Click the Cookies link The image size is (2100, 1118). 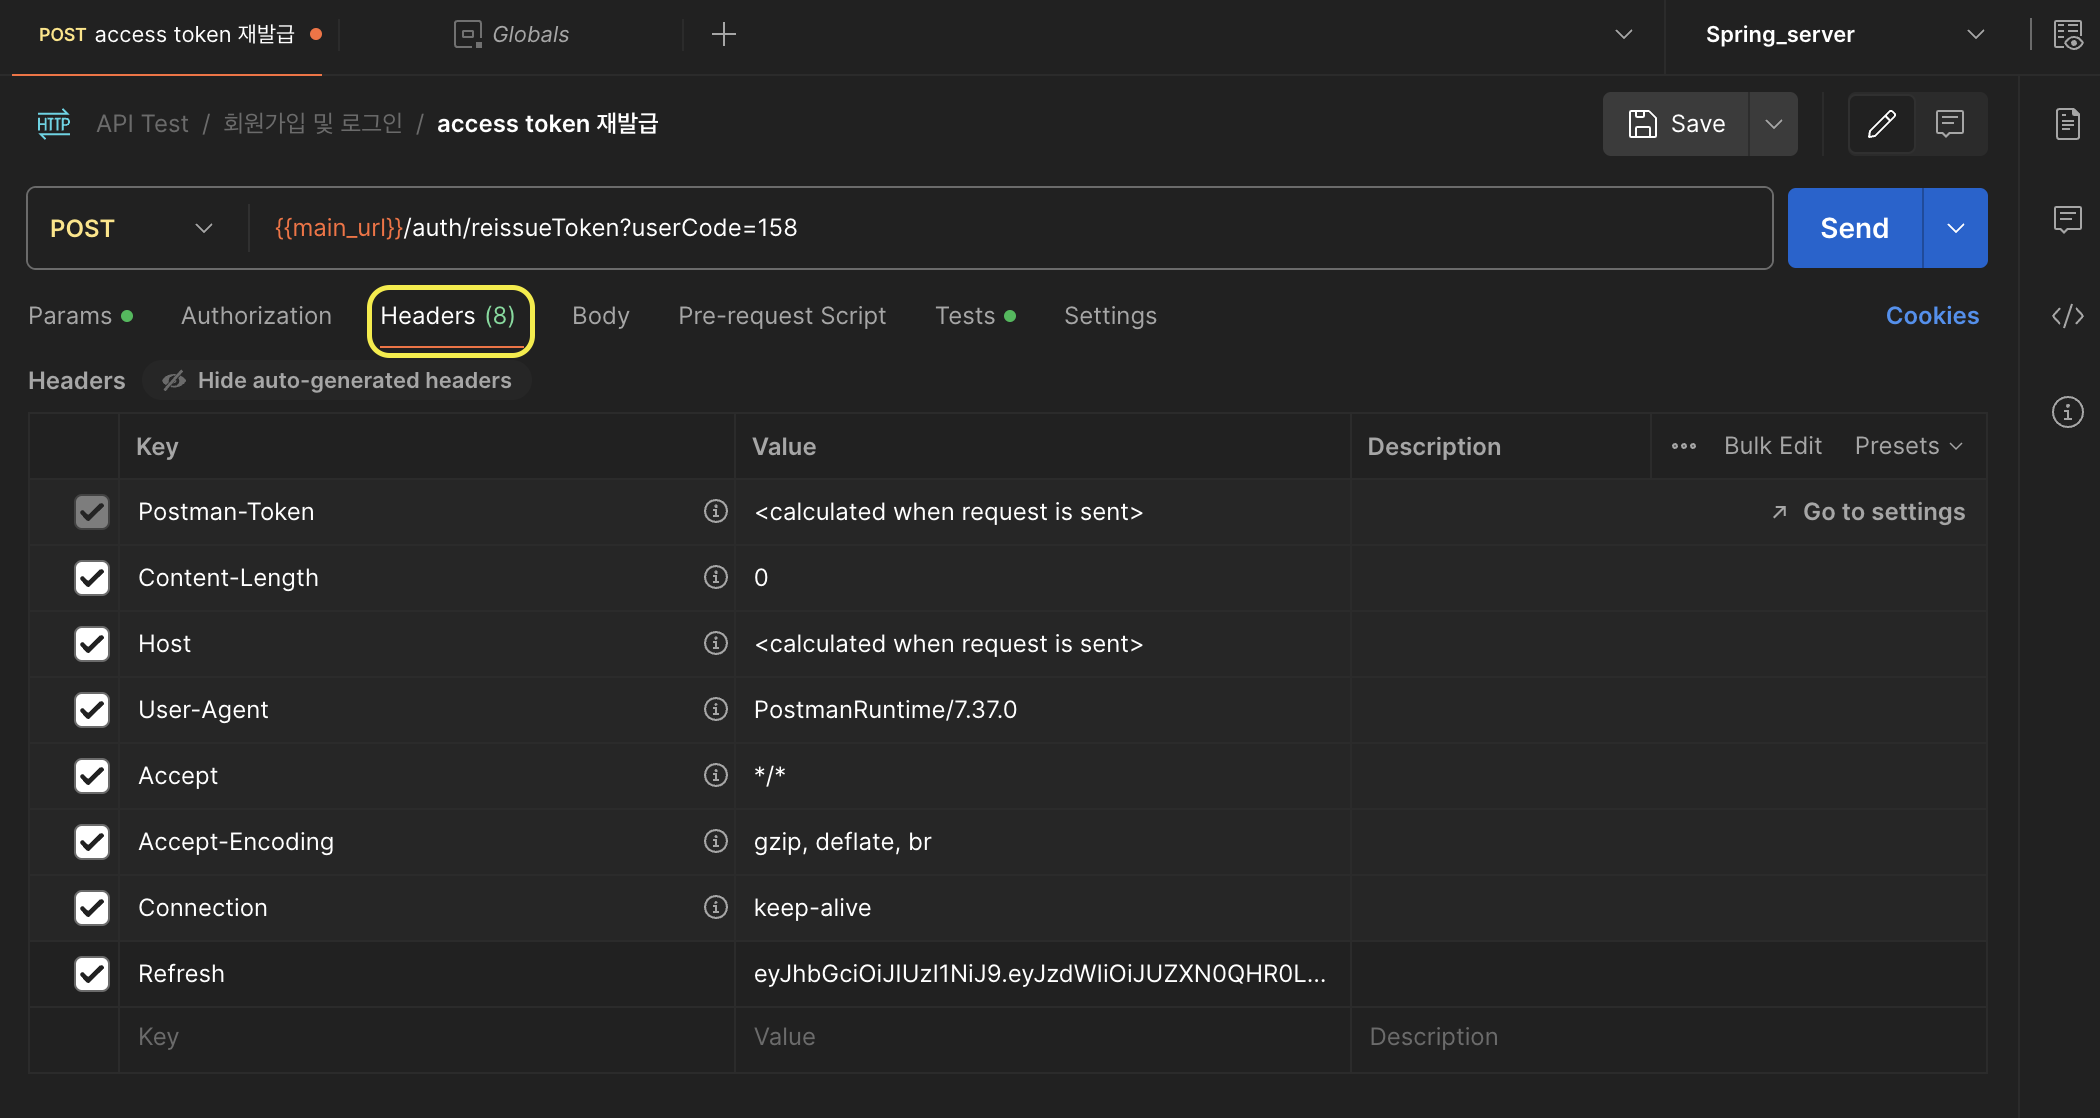(1931, 316)
